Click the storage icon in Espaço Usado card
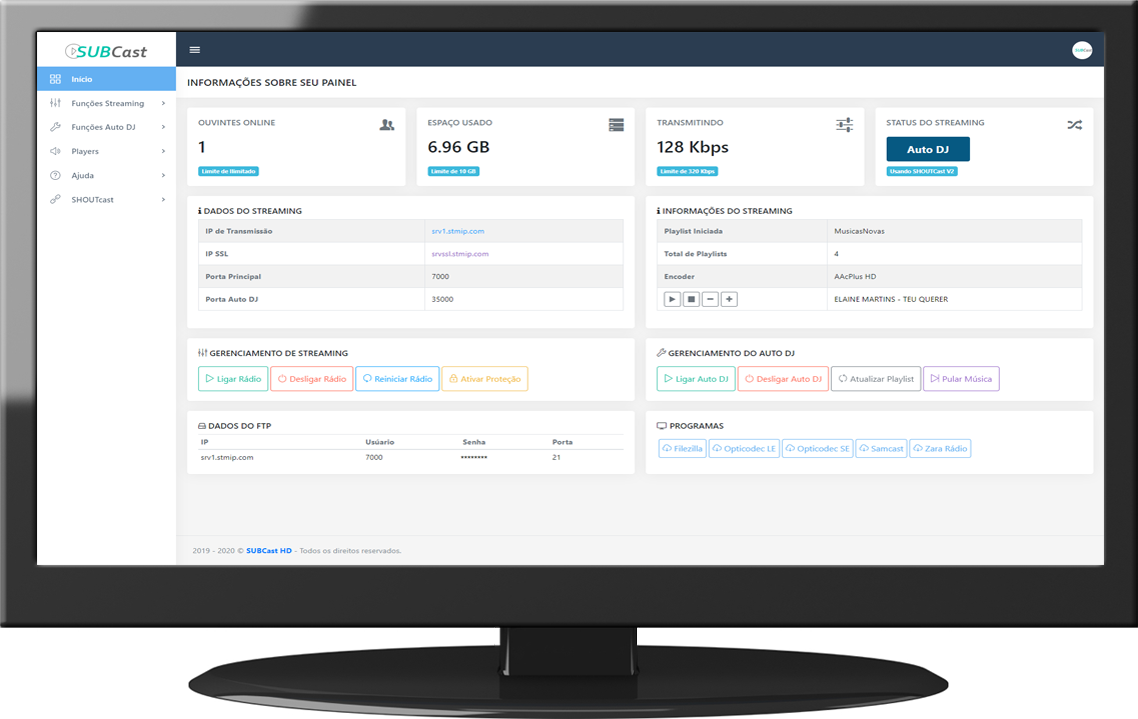 [x=616, y=125]
